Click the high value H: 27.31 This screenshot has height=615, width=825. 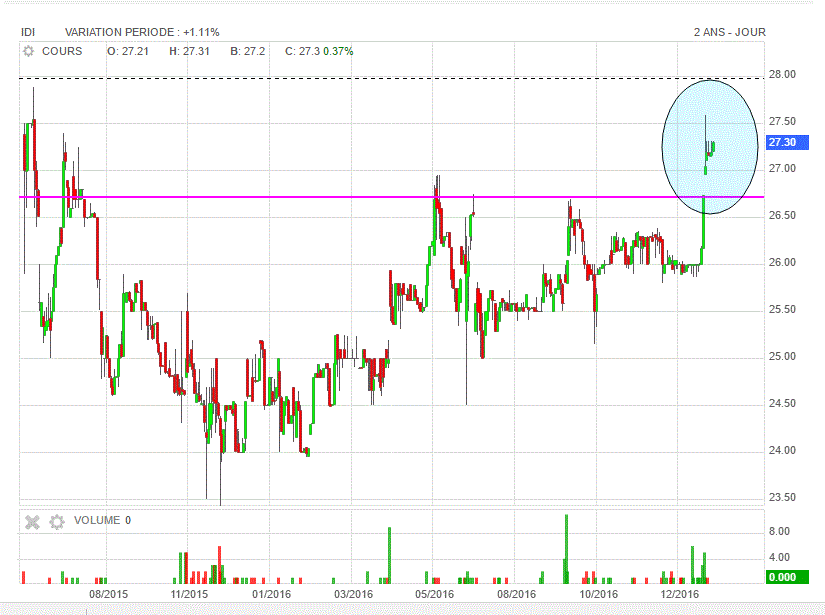[x=189, y=51]
